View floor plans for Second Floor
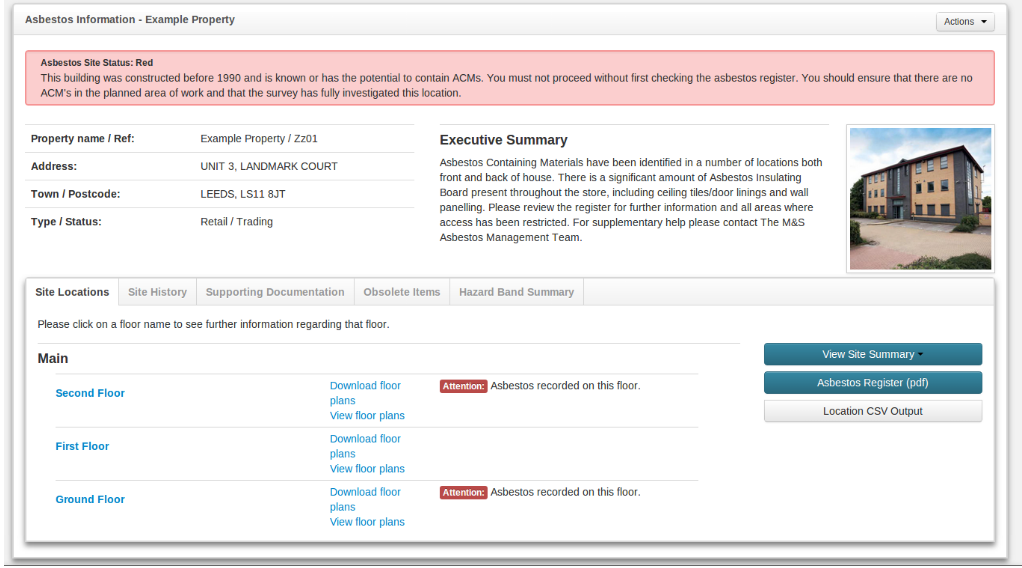 click(367, 415)
